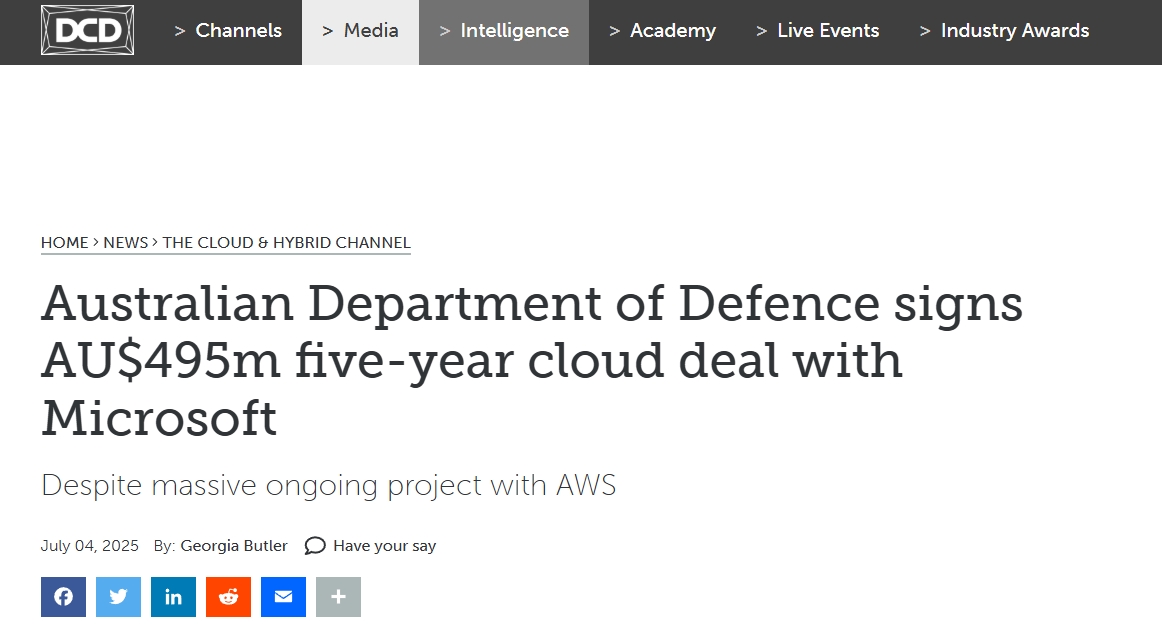Click the comment bubble icon
The width and height of the screenshot is (1162, 633).
tap(315, 546)
